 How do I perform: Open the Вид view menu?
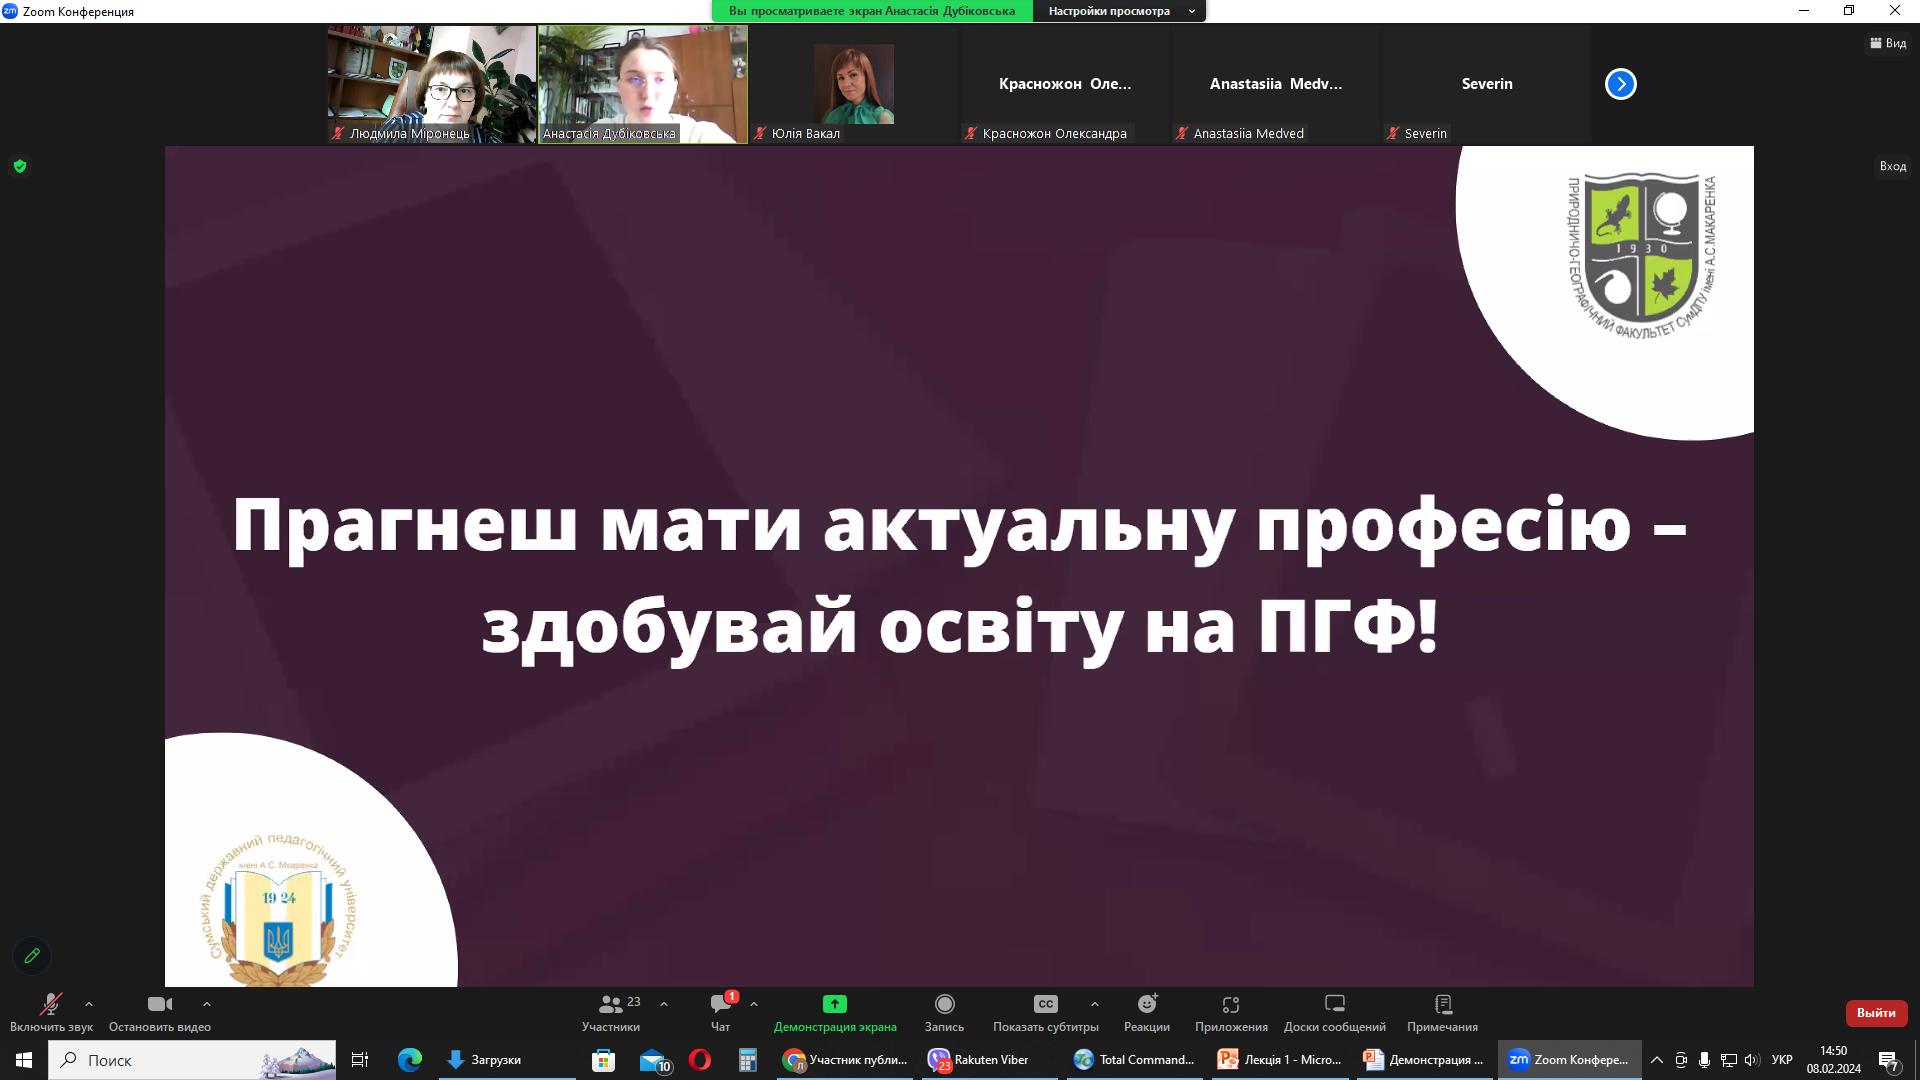tap(1888, 43)
